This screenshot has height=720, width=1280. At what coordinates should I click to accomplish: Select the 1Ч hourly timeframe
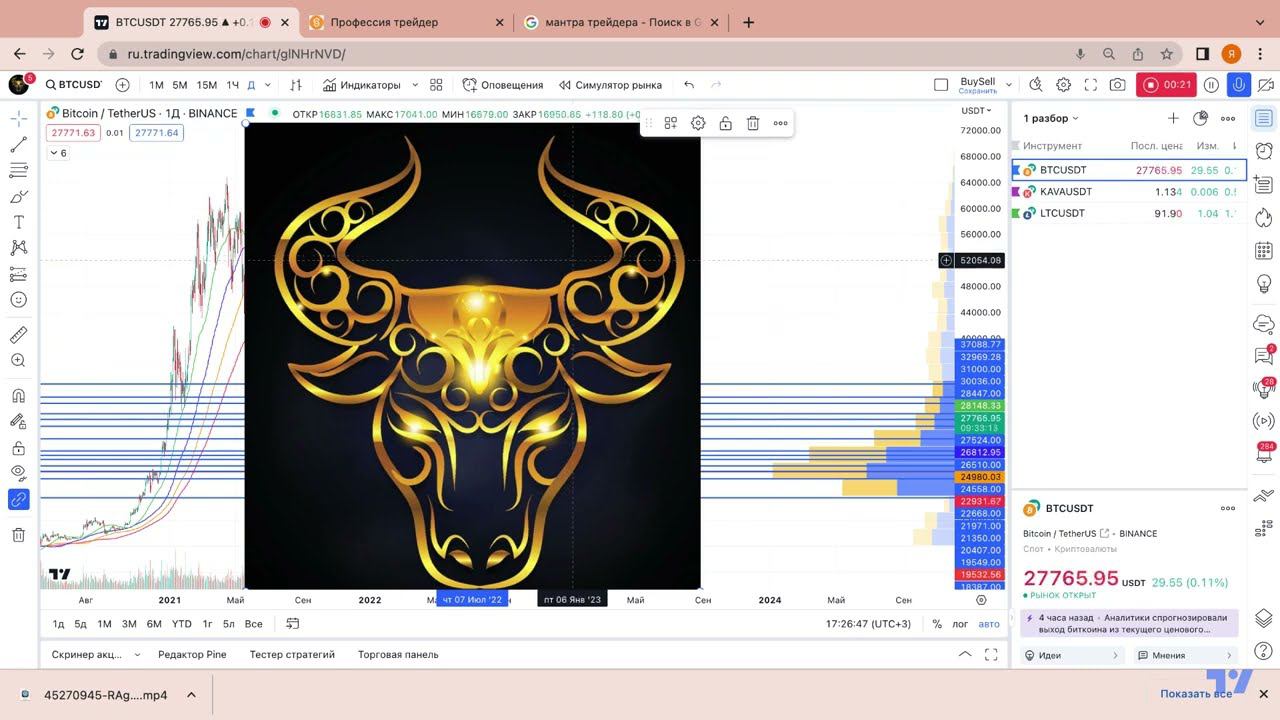pos(232,85)
